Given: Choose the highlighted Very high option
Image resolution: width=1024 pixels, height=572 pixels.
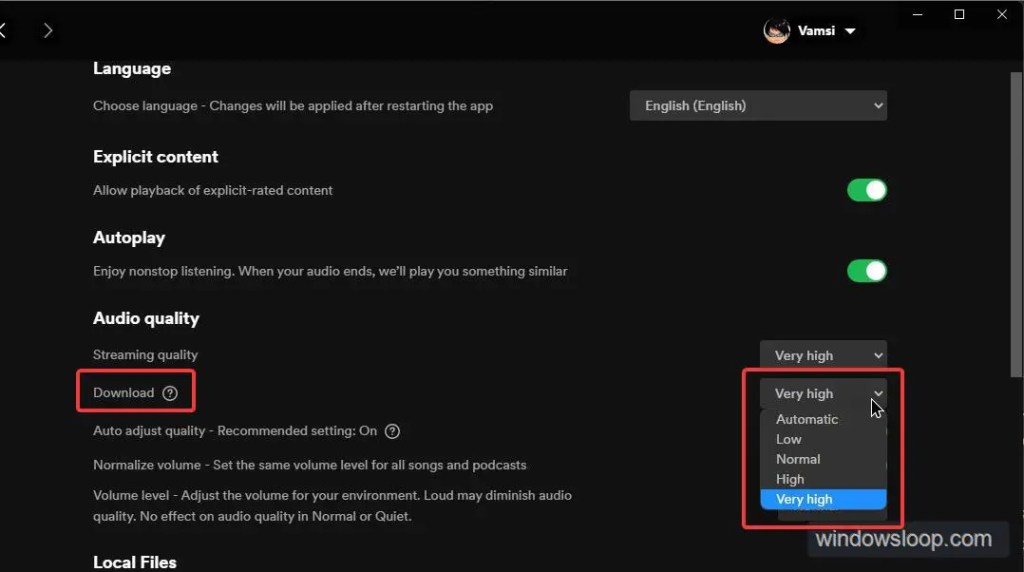Looking at the screenshot, I should point(823,499).
